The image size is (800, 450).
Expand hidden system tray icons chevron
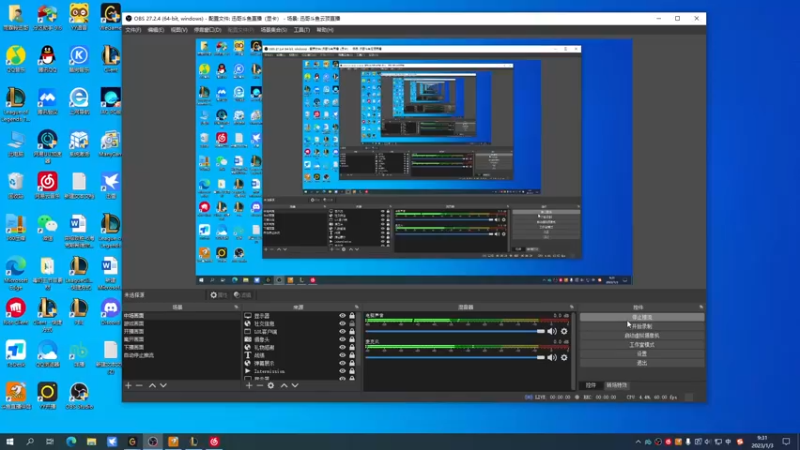tap(638, 442)
